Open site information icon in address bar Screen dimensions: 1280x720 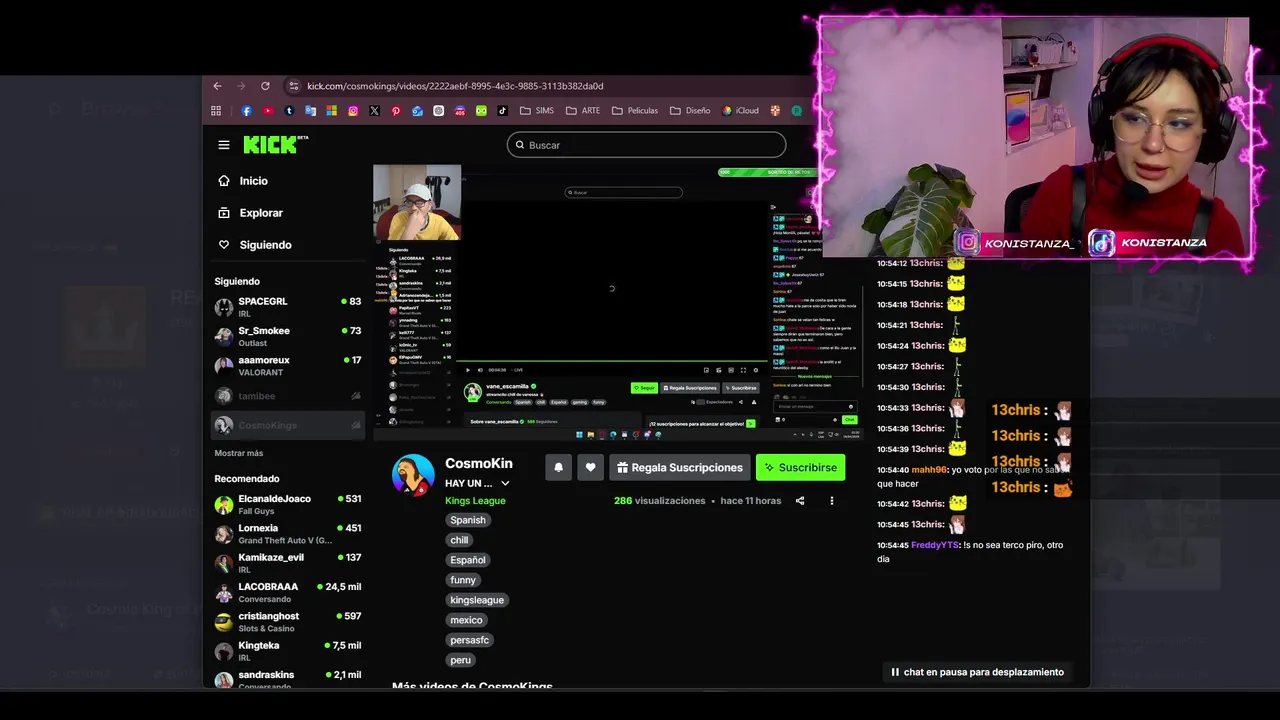tap(293, 86)
